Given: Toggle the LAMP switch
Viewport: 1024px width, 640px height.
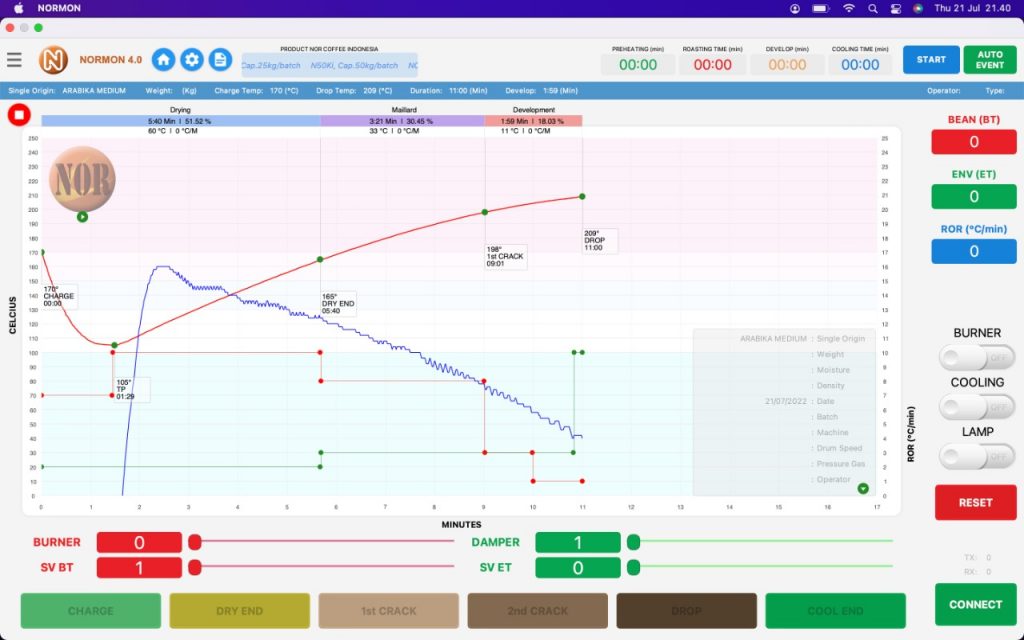Looking at the screenshot, I should [x=976, y=456].
